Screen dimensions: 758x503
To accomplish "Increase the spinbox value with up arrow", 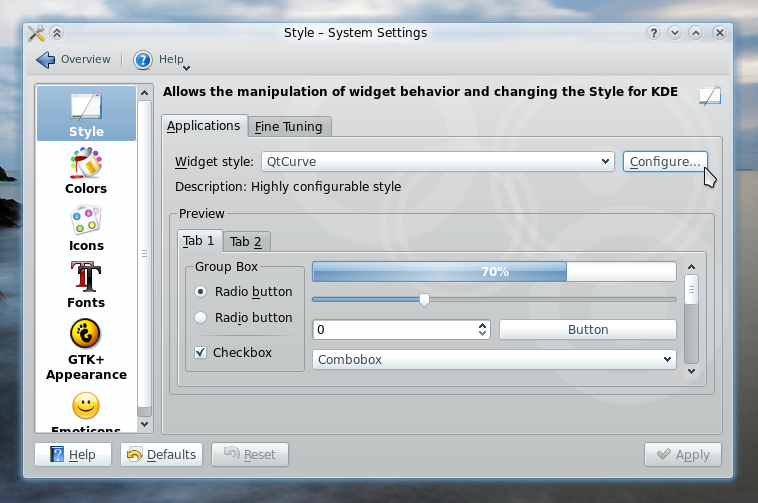I will tap(482, 326).
